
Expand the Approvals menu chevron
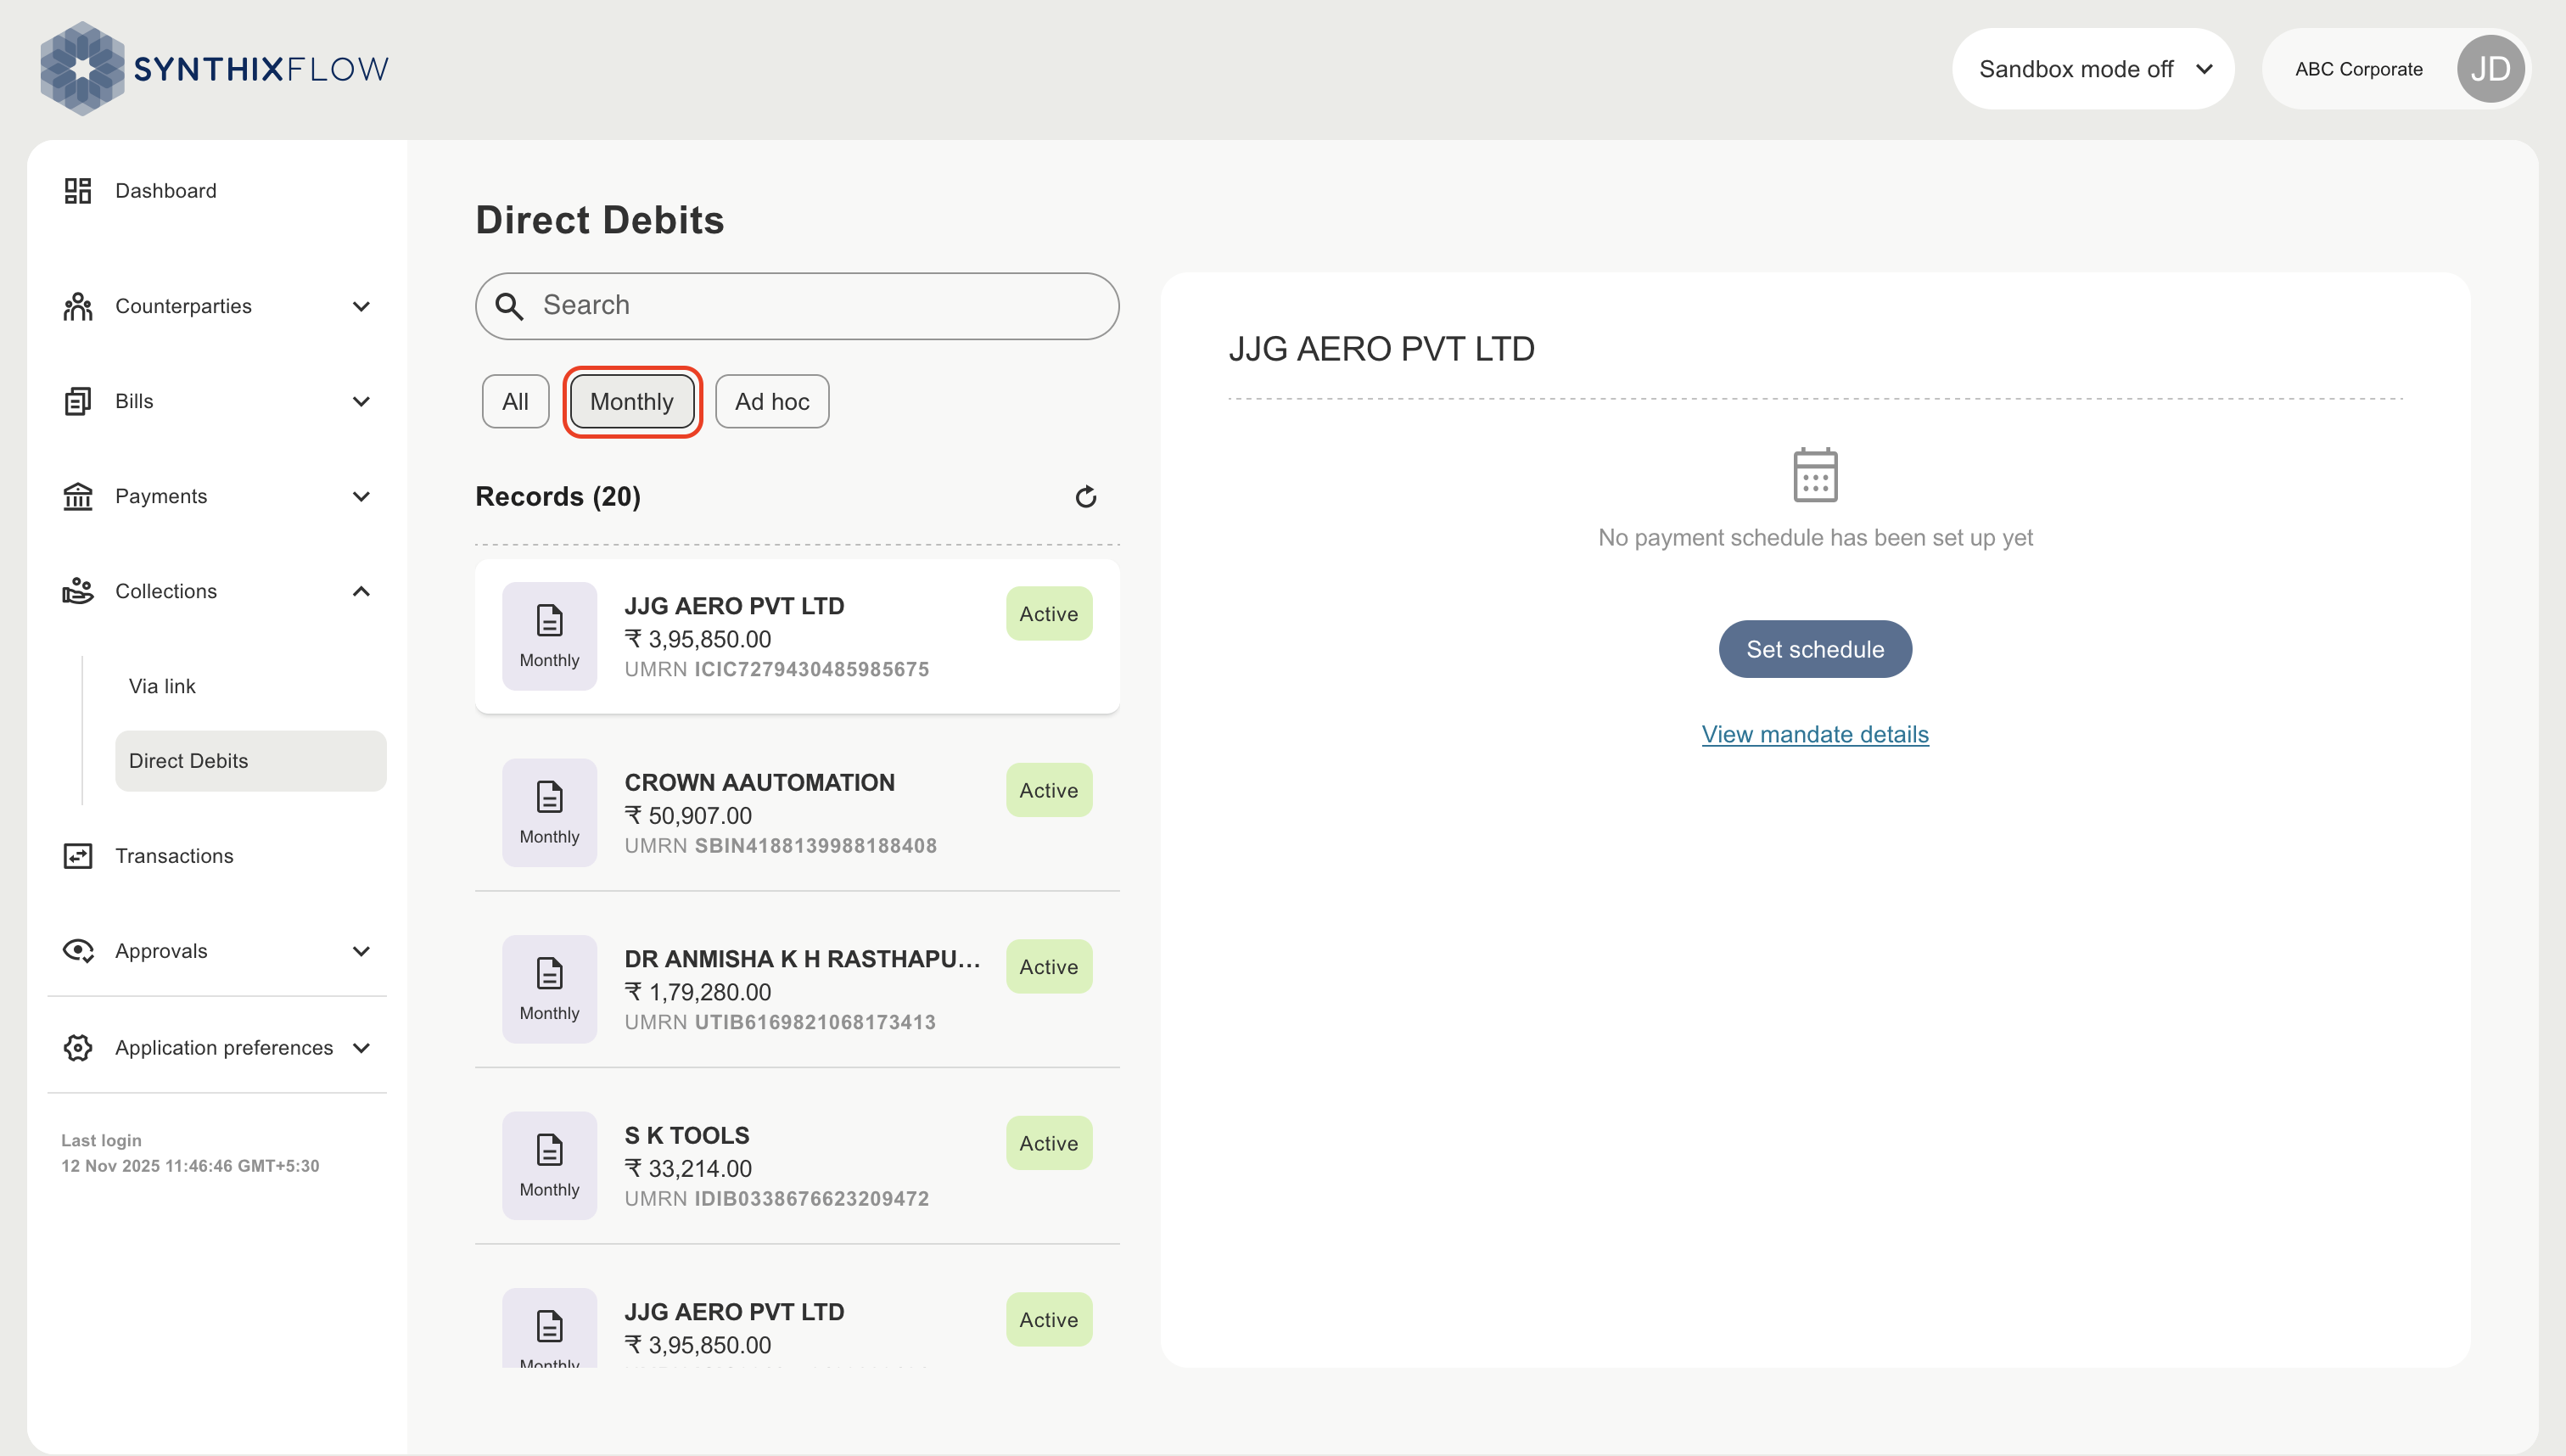362,952
